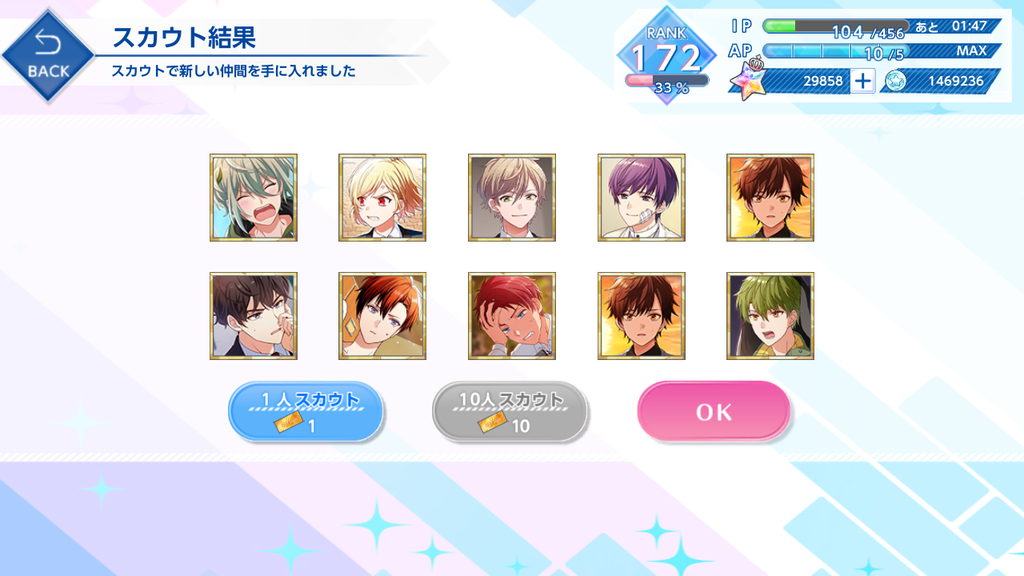Screen dimensions: 1024x576
Task: Select the top-row brown-haired orange background card
Action: 770,198
